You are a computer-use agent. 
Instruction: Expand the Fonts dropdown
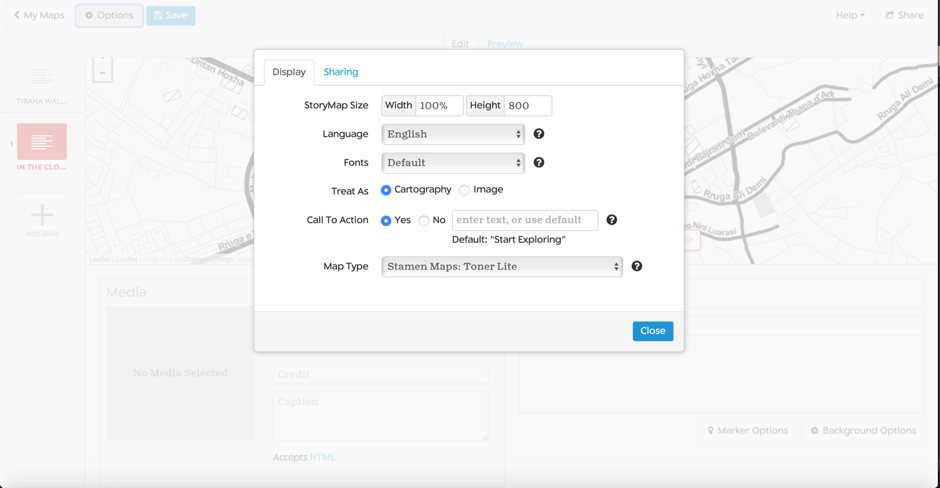tap(453, 162)
